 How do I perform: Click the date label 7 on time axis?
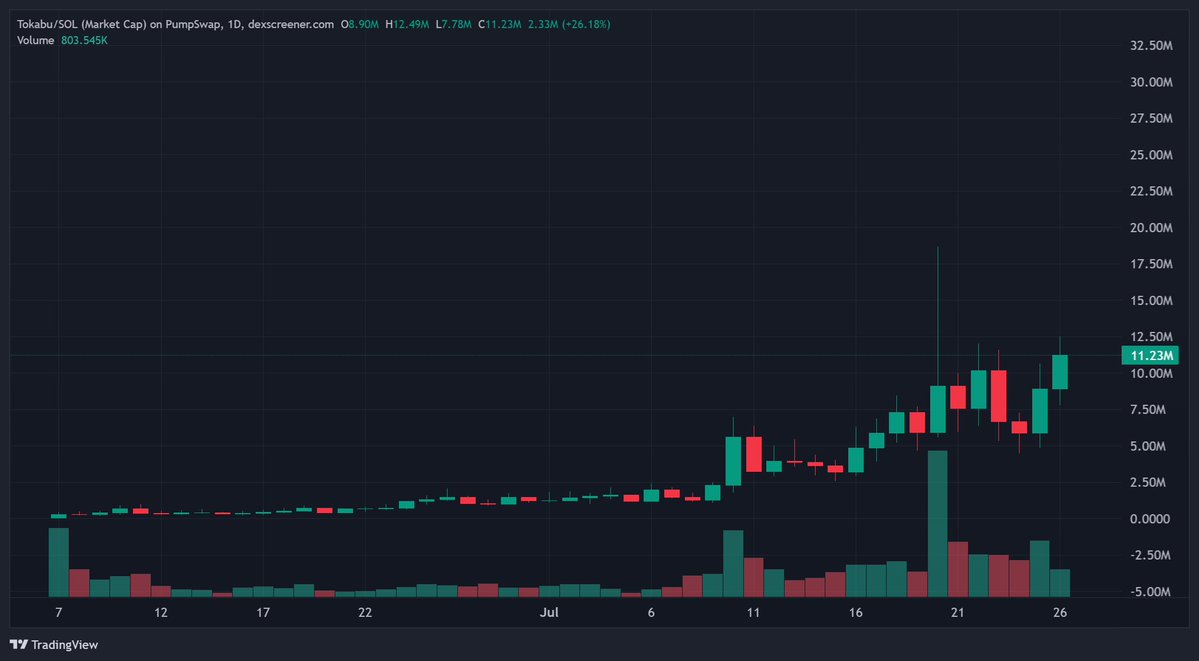59,613
